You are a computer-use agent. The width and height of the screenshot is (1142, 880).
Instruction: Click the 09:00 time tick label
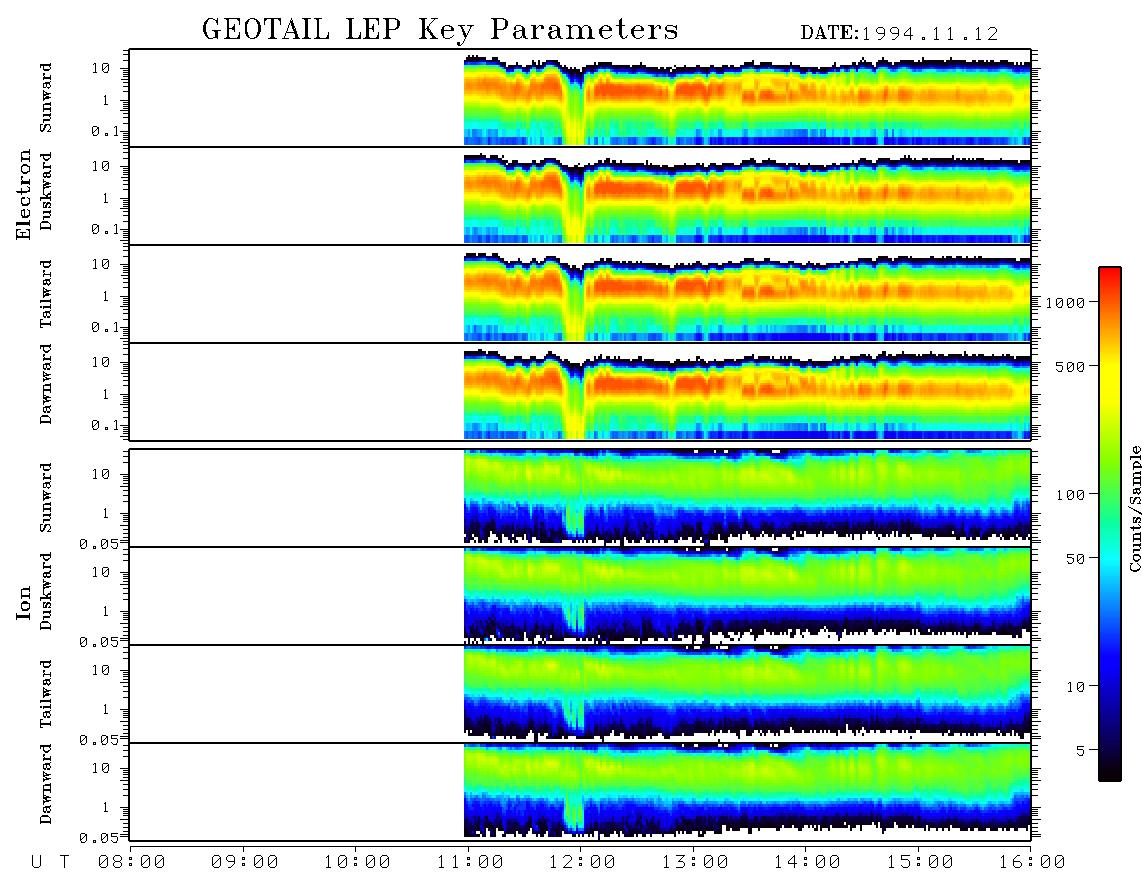tap(245, 862)
